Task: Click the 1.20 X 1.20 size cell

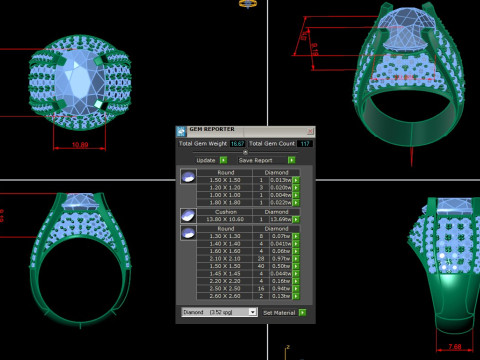Action: [x=225, y=188]
